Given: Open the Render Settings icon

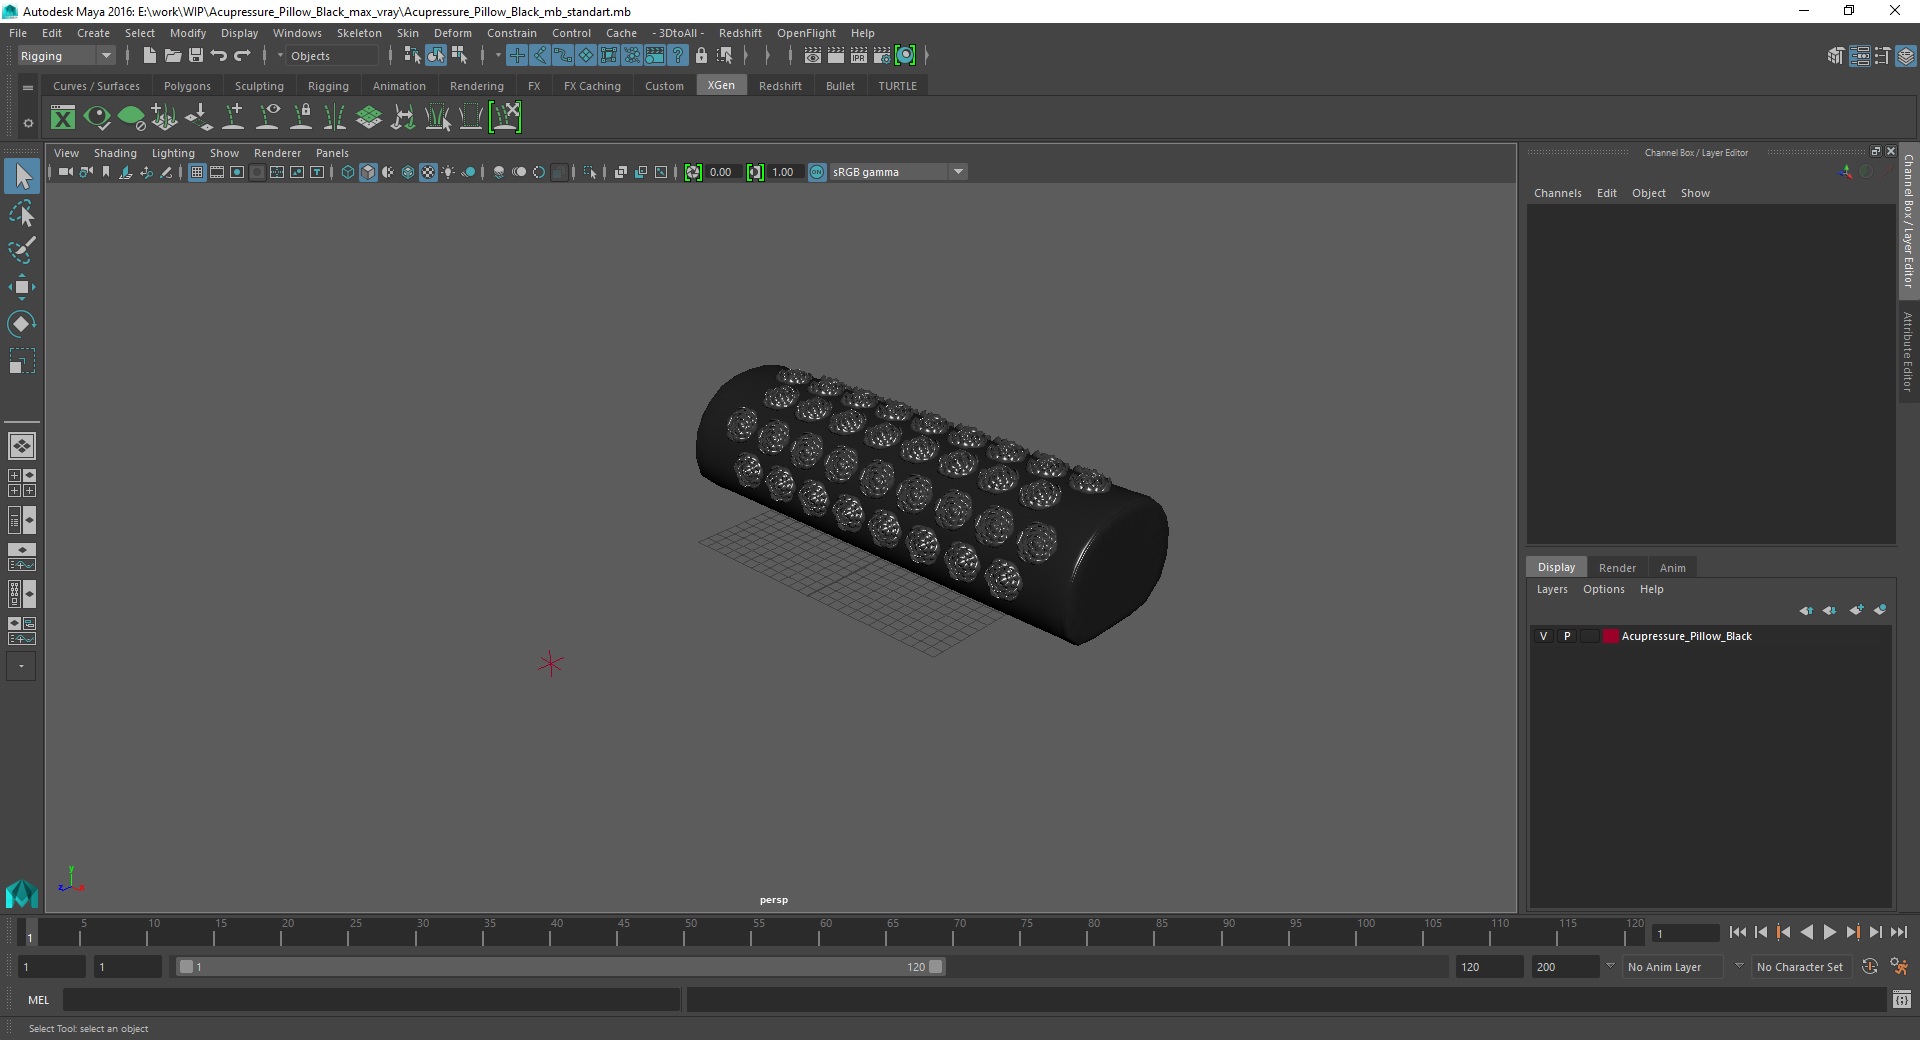Looking at the screenshot, I should (882, 56).
